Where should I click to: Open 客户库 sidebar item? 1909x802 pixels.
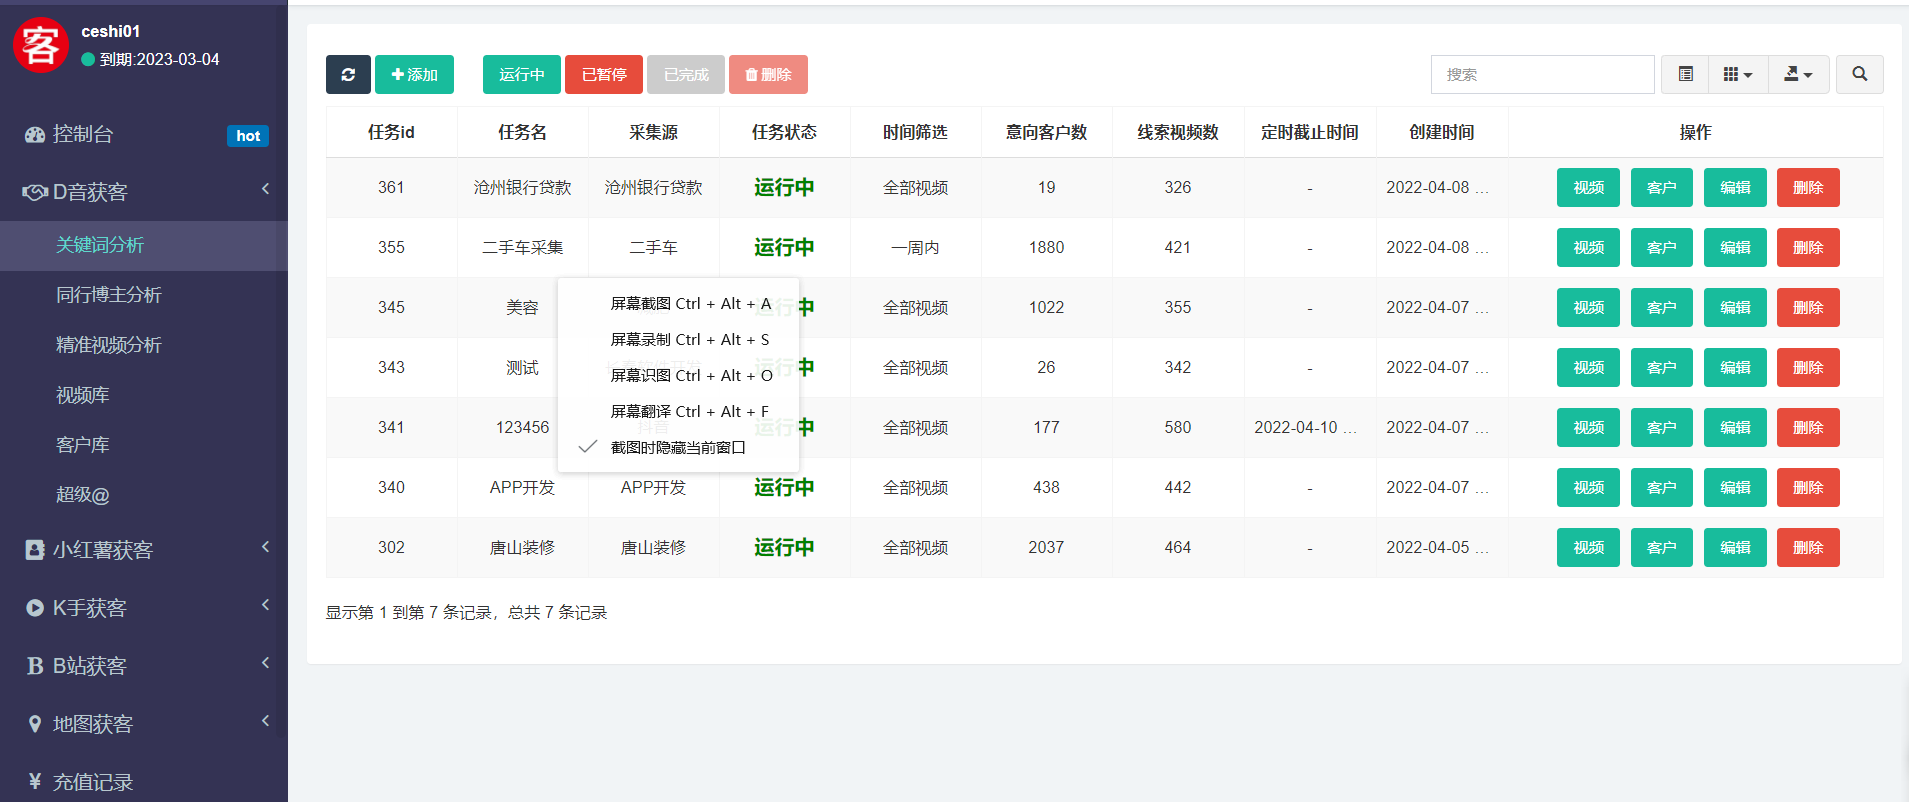click(x=144, y=446)
